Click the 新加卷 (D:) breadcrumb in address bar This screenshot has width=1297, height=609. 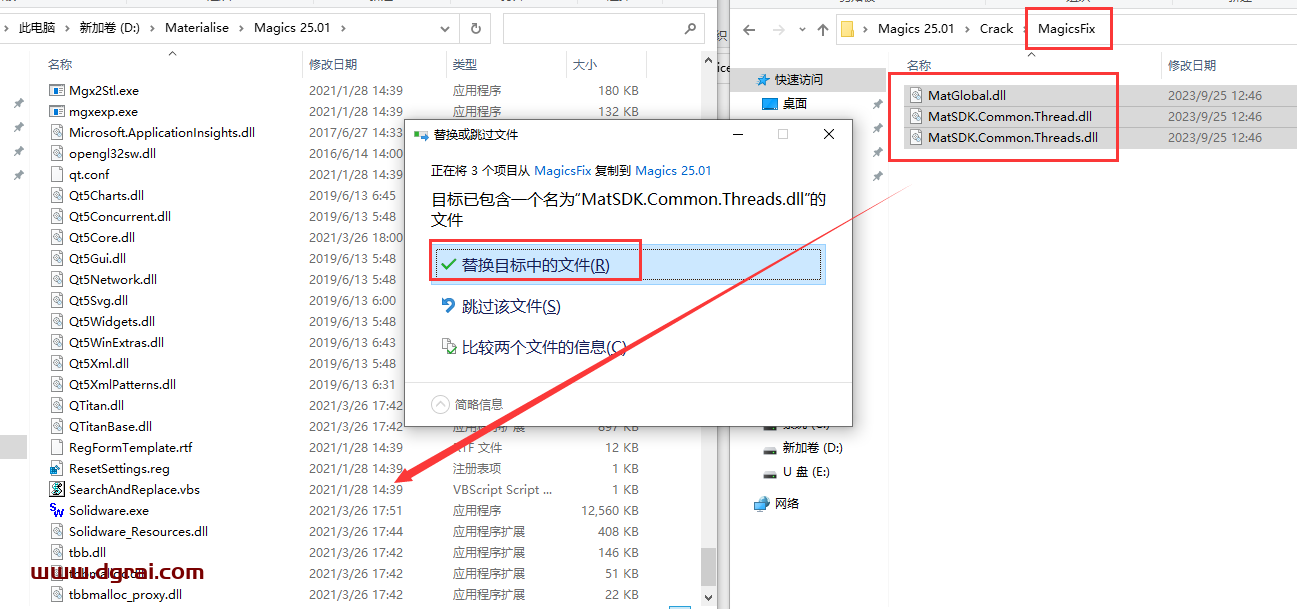pos(110,28)
